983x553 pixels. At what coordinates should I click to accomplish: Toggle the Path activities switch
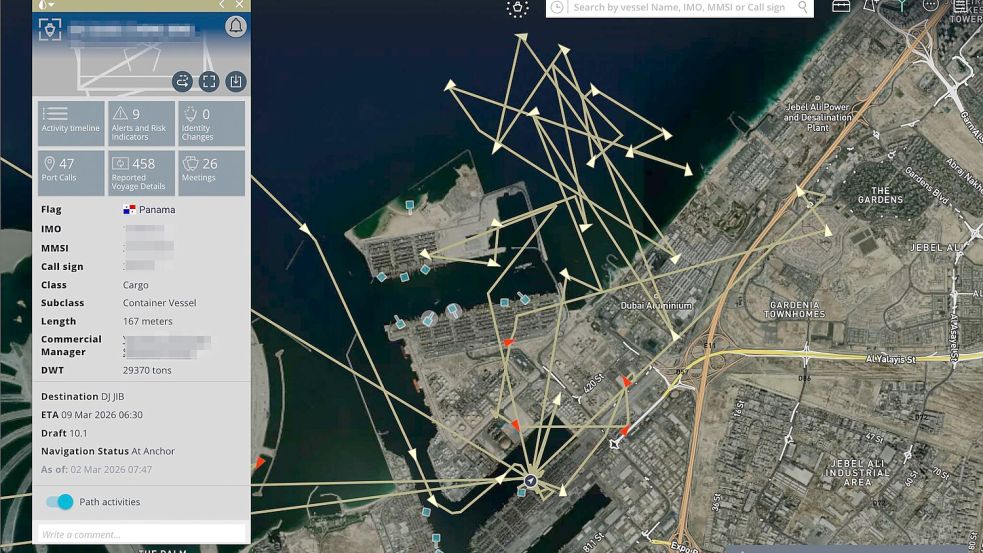pyautogui.click(x=60, y=502)
